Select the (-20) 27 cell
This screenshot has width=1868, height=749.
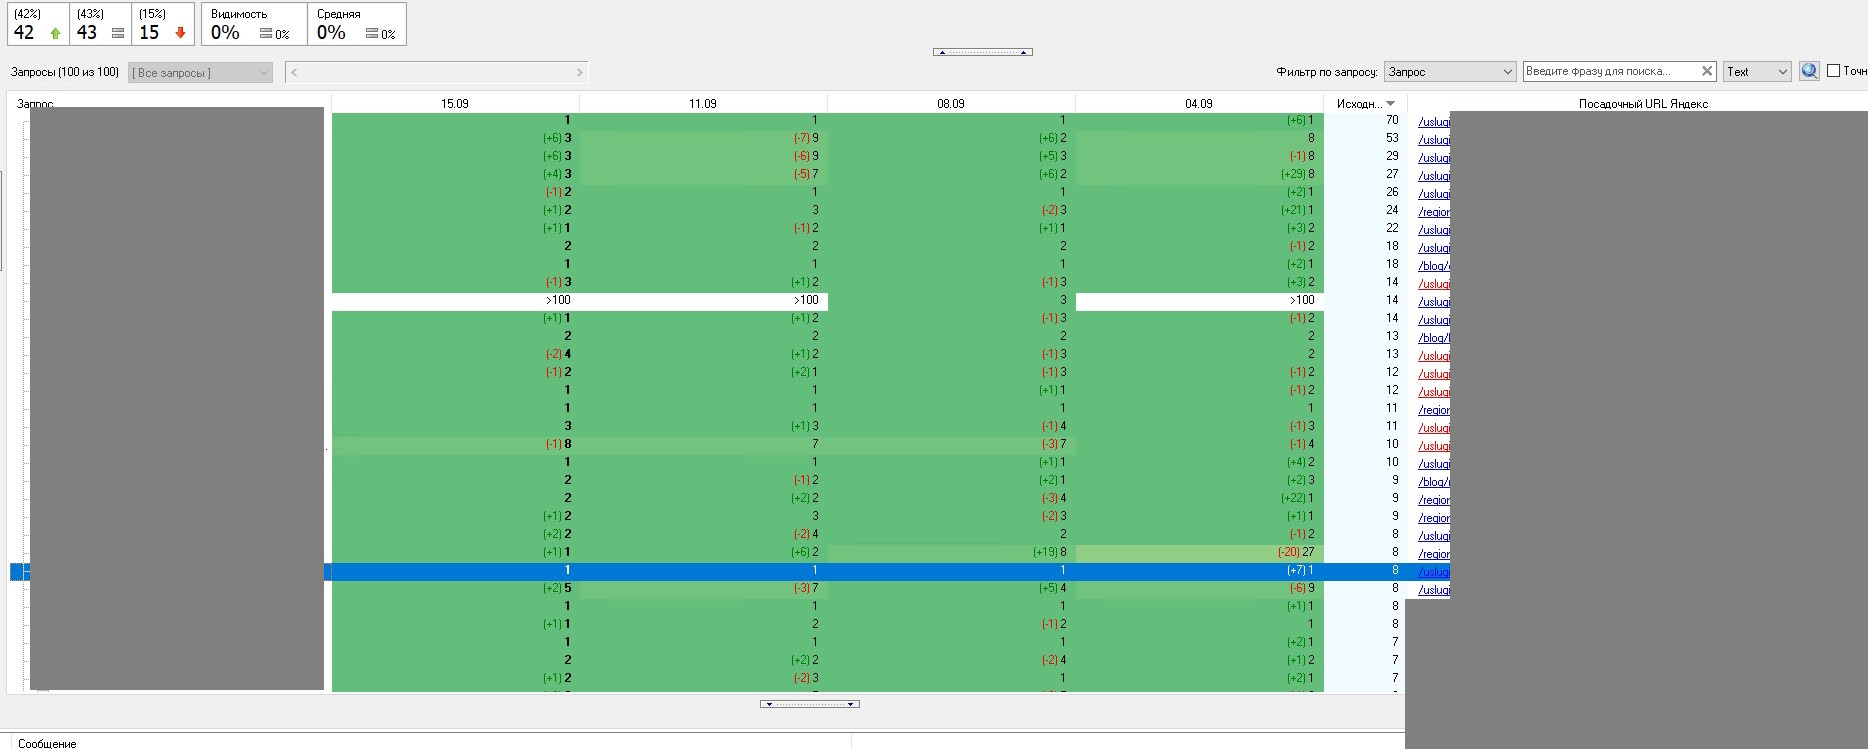[x=1199, y=552]
